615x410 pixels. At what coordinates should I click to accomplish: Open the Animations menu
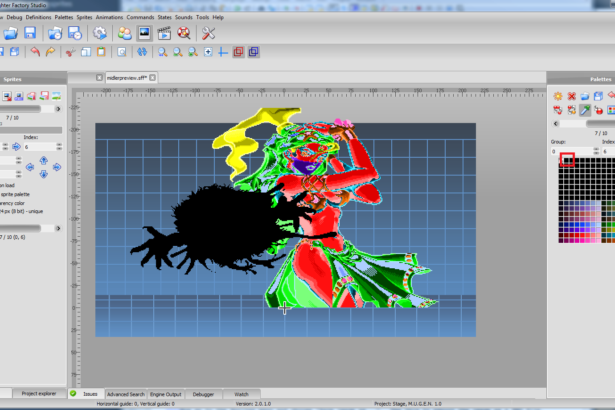click(110, 17)
